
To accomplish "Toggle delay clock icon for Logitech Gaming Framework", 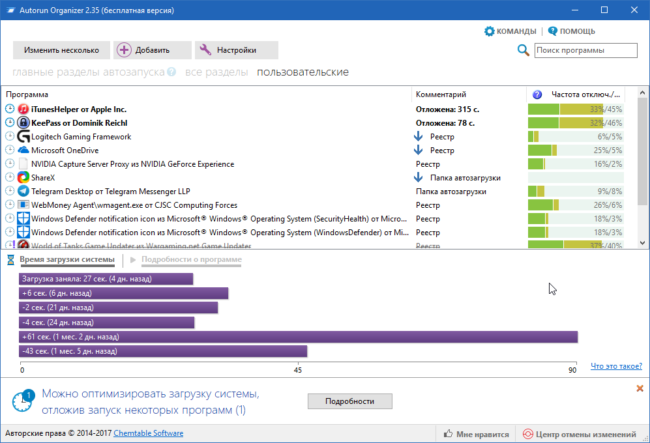I will tap(10, 136).
